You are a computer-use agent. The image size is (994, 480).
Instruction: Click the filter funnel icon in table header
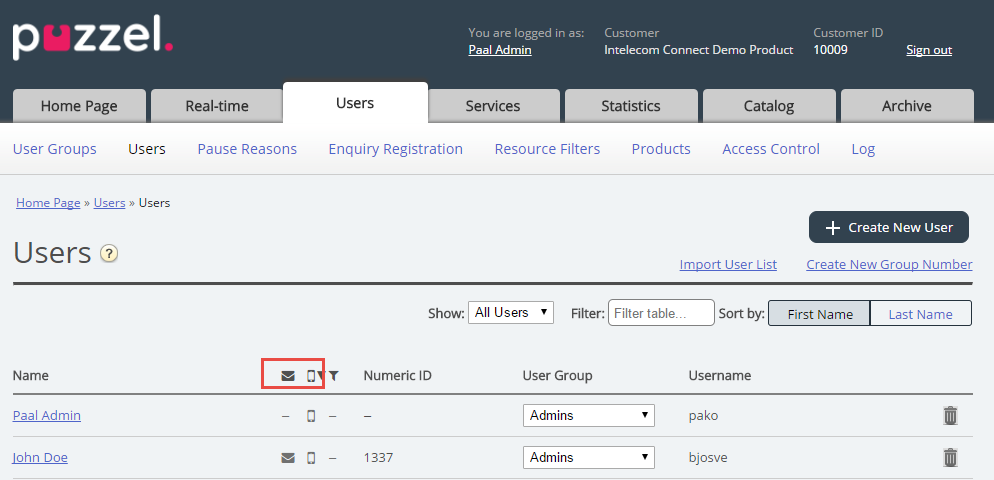334,376
